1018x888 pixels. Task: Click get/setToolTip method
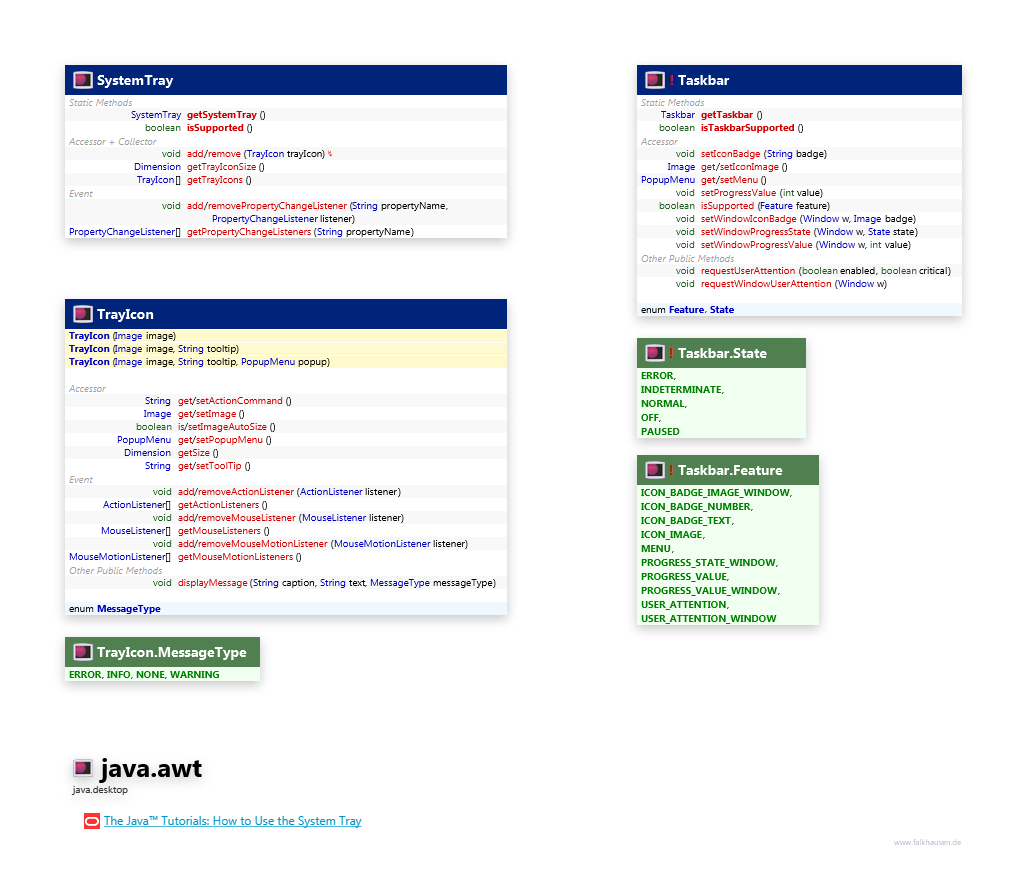click(x=210, y=465)
